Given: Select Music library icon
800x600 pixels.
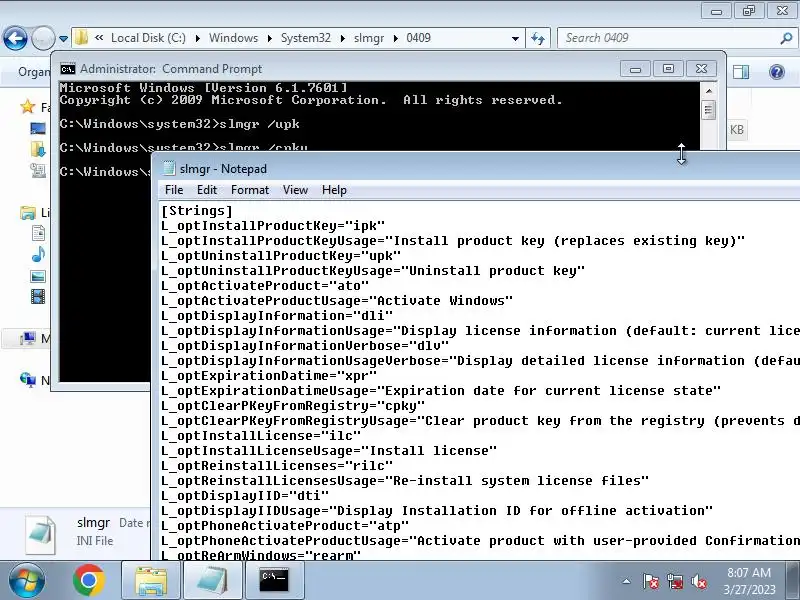Looking at the screenshot, I should [x=38, y=254].
